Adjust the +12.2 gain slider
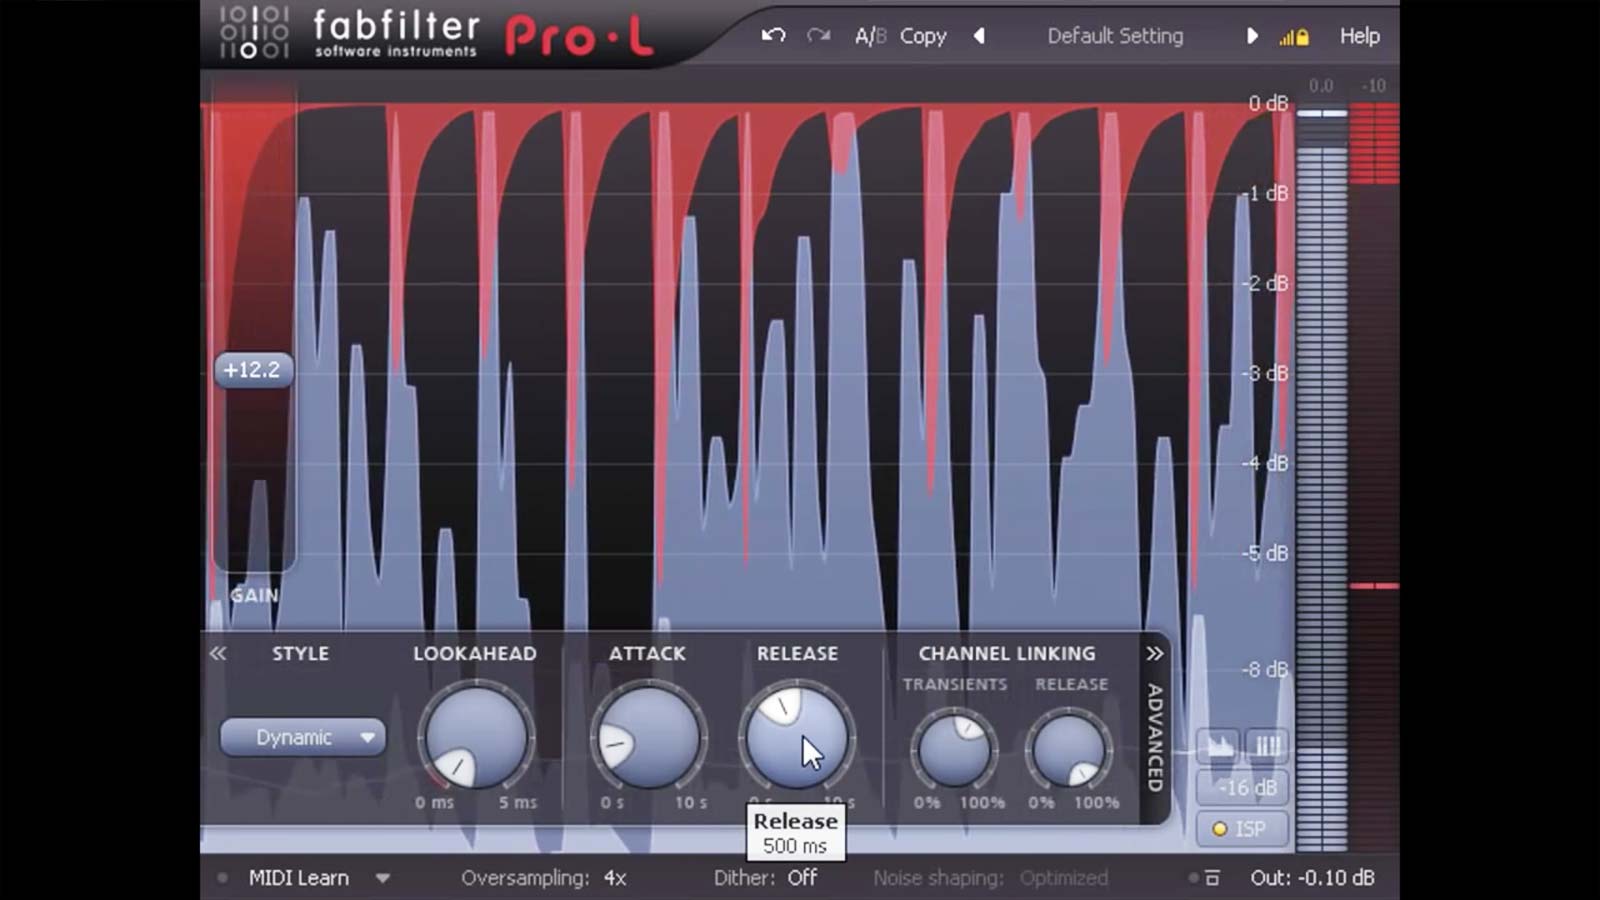 coord(253,369)
